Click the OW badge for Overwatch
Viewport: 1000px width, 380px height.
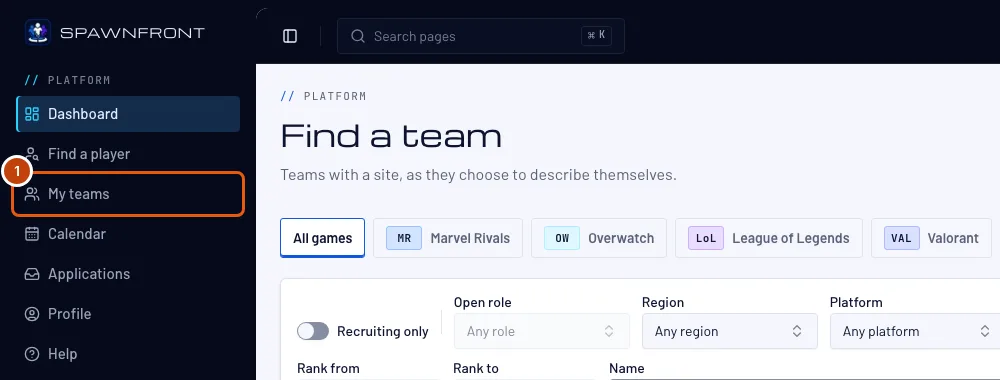click(x=562, y=238)
